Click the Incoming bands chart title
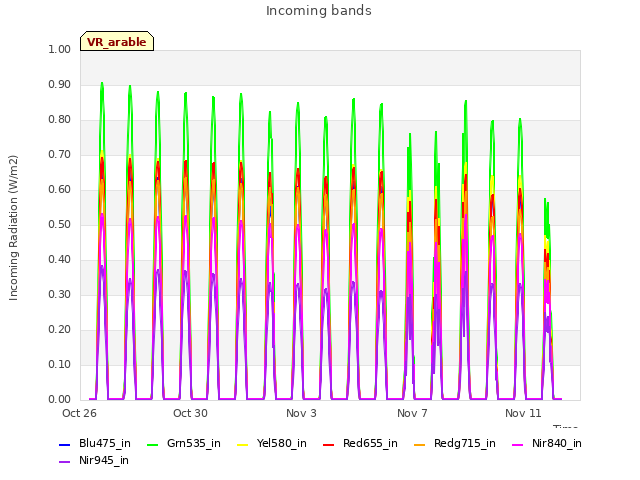Viewport: 640px width, 480px height. click(319, 11)
